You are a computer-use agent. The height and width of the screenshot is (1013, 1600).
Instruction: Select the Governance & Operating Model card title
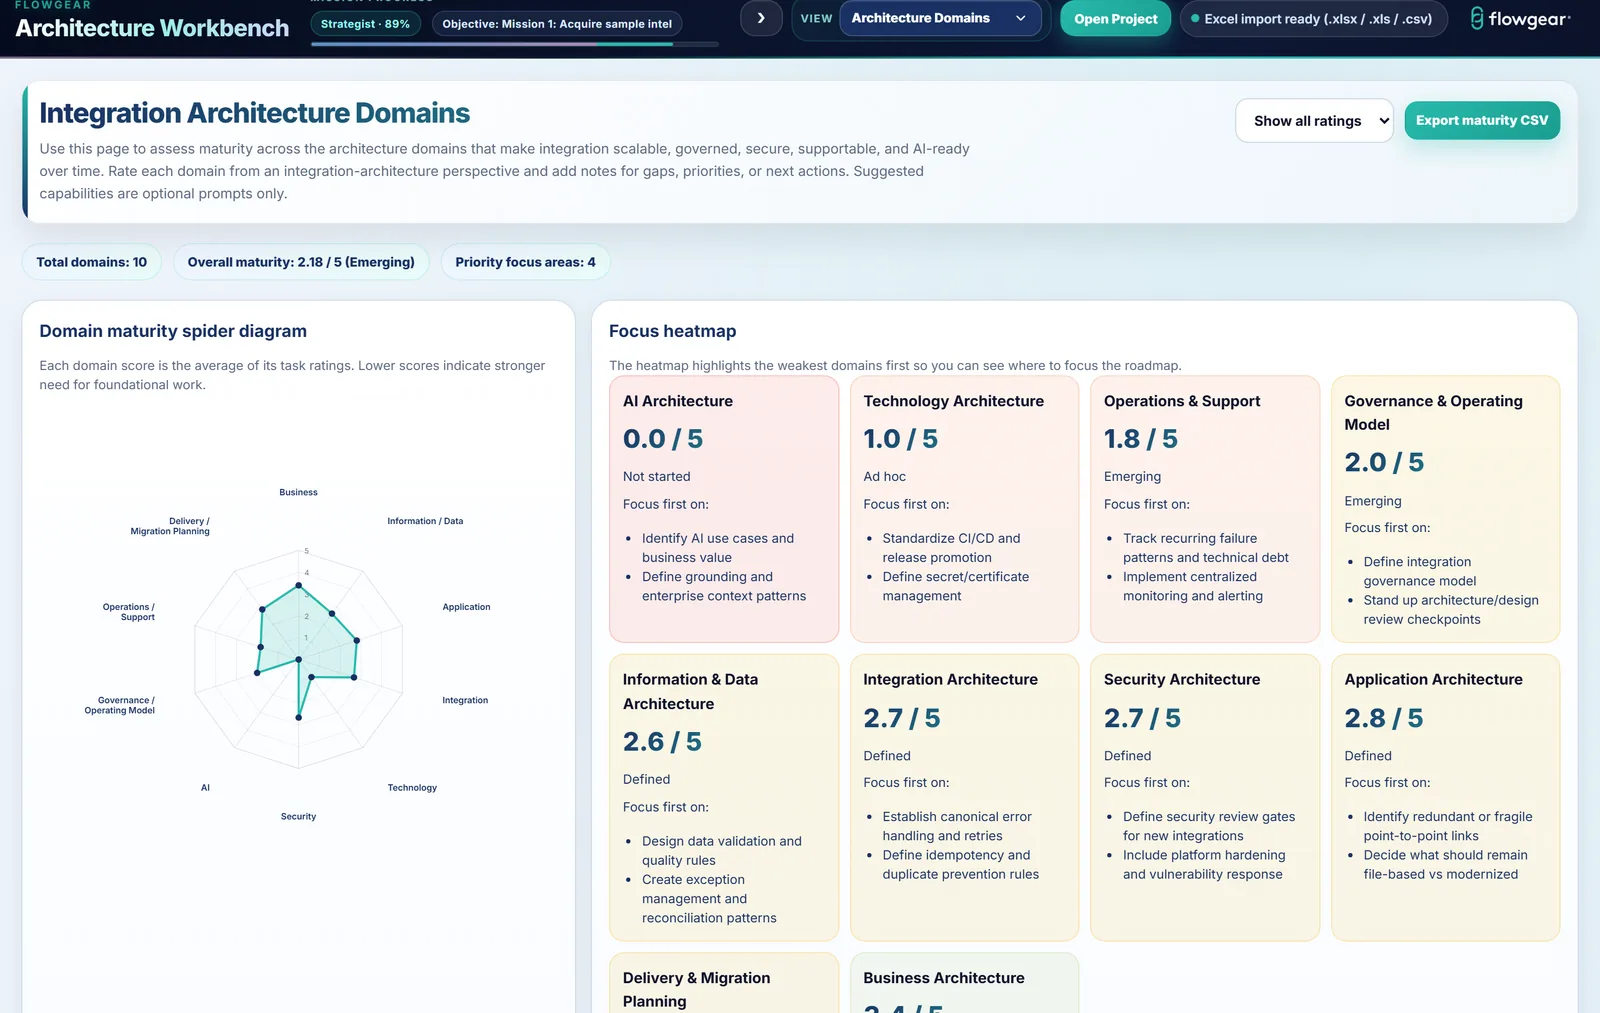click(x=1434, y=412)
